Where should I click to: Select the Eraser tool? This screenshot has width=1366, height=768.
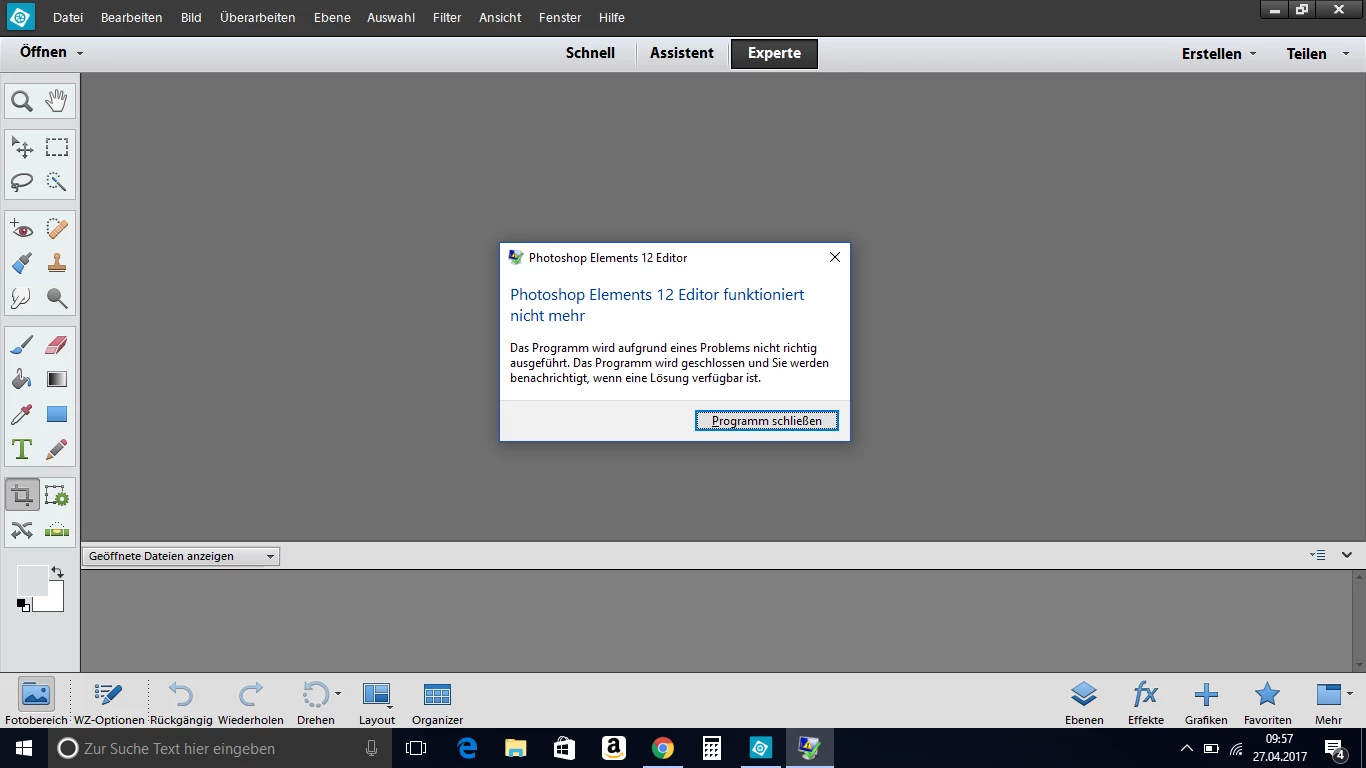point(57,345)
